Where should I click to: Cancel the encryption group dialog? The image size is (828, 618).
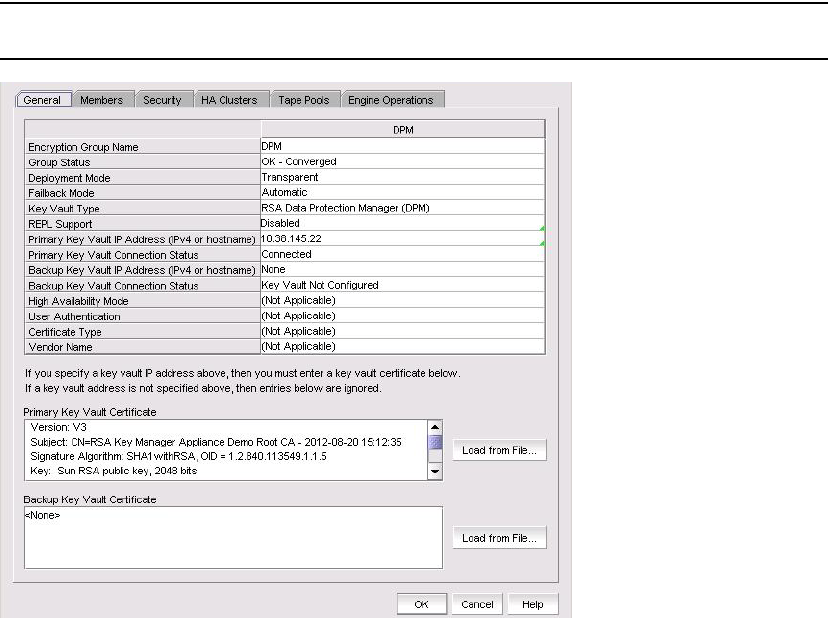click(477, 604)
